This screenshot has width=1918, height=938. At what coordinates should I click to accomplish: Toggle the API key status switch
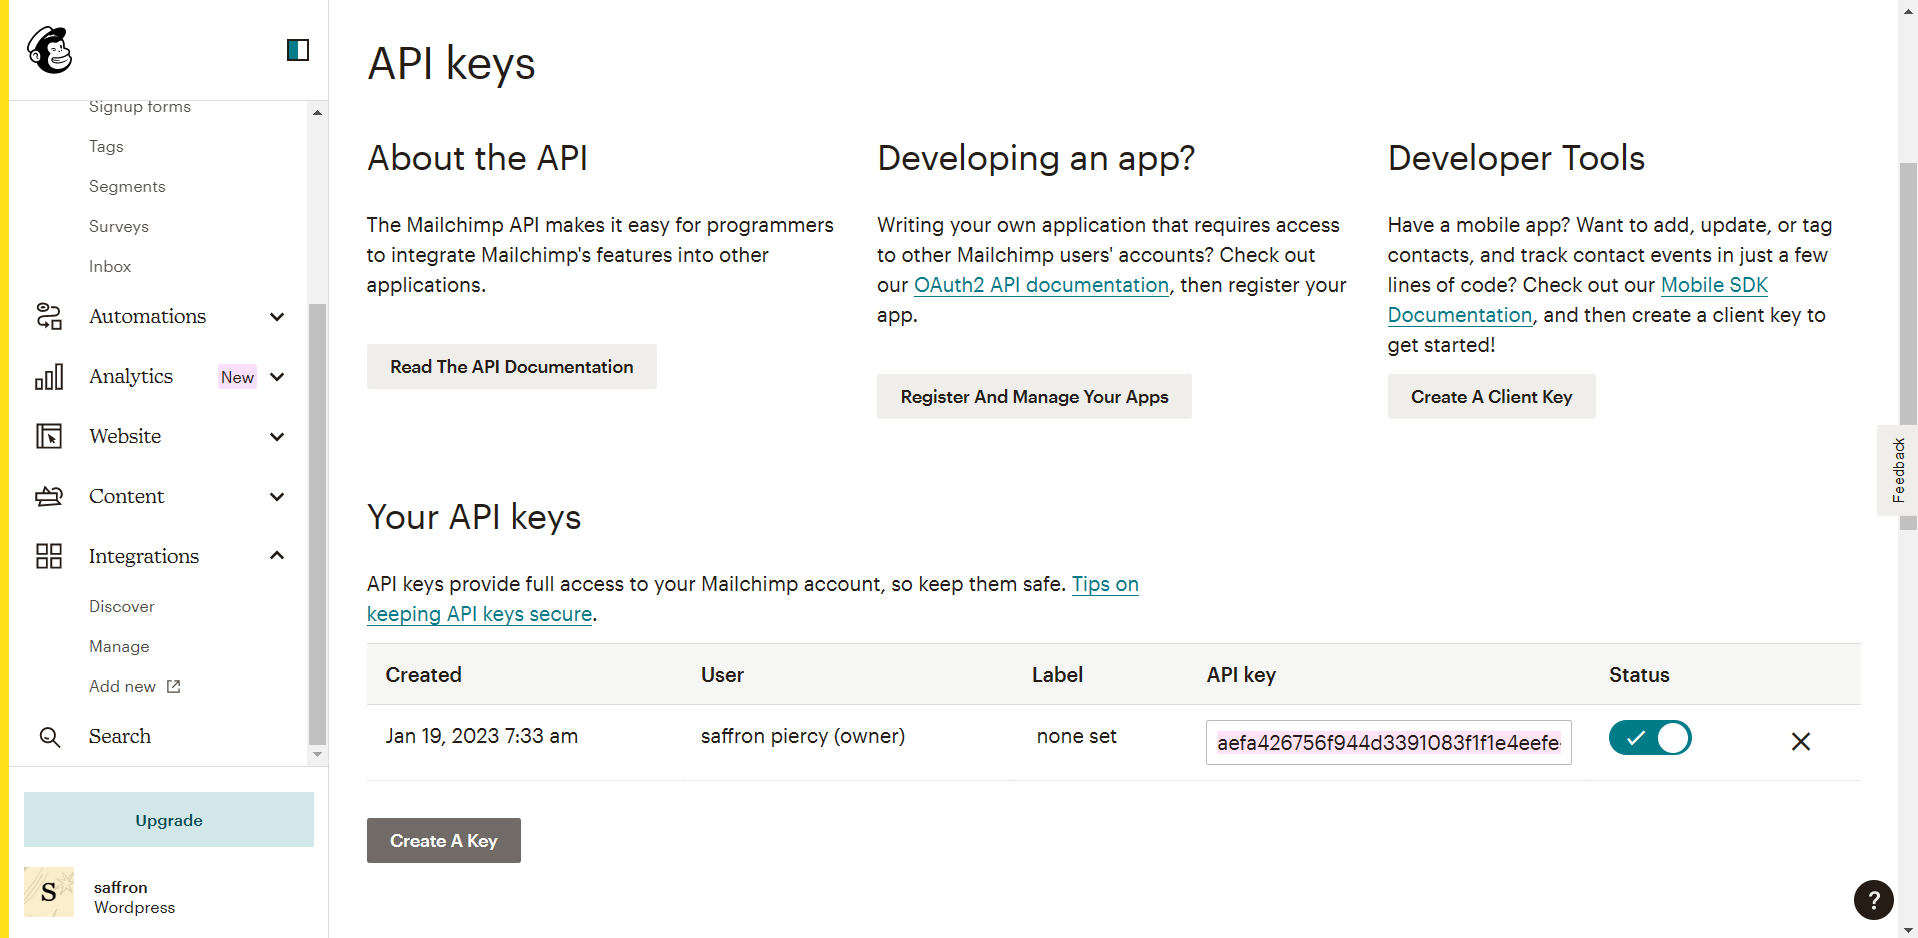1649,738
